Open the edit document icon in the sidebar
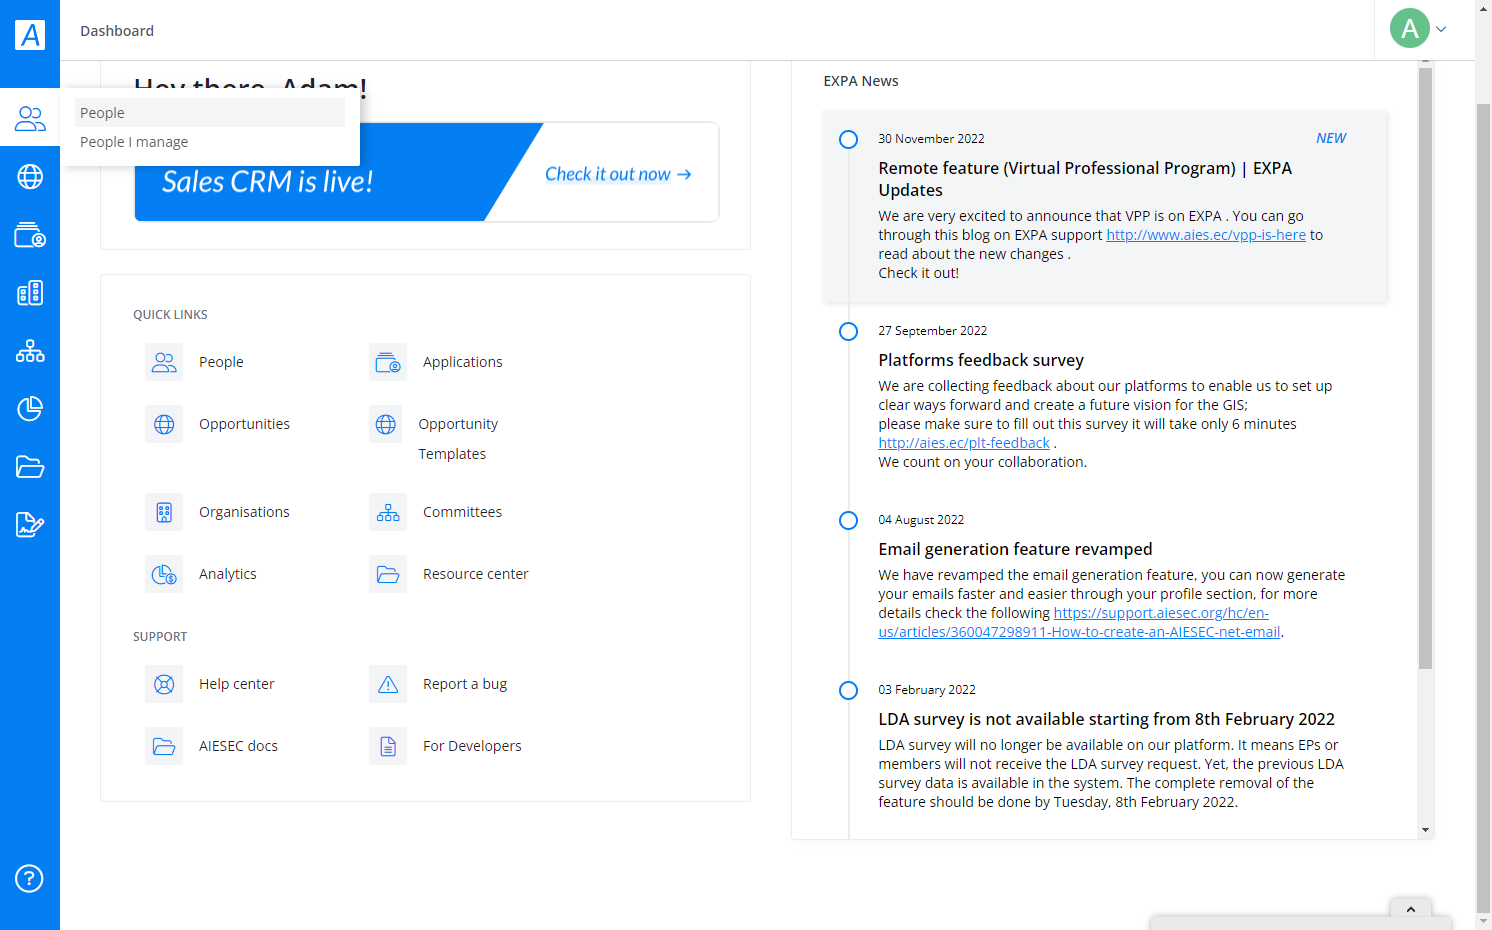 tap(30, 525)
